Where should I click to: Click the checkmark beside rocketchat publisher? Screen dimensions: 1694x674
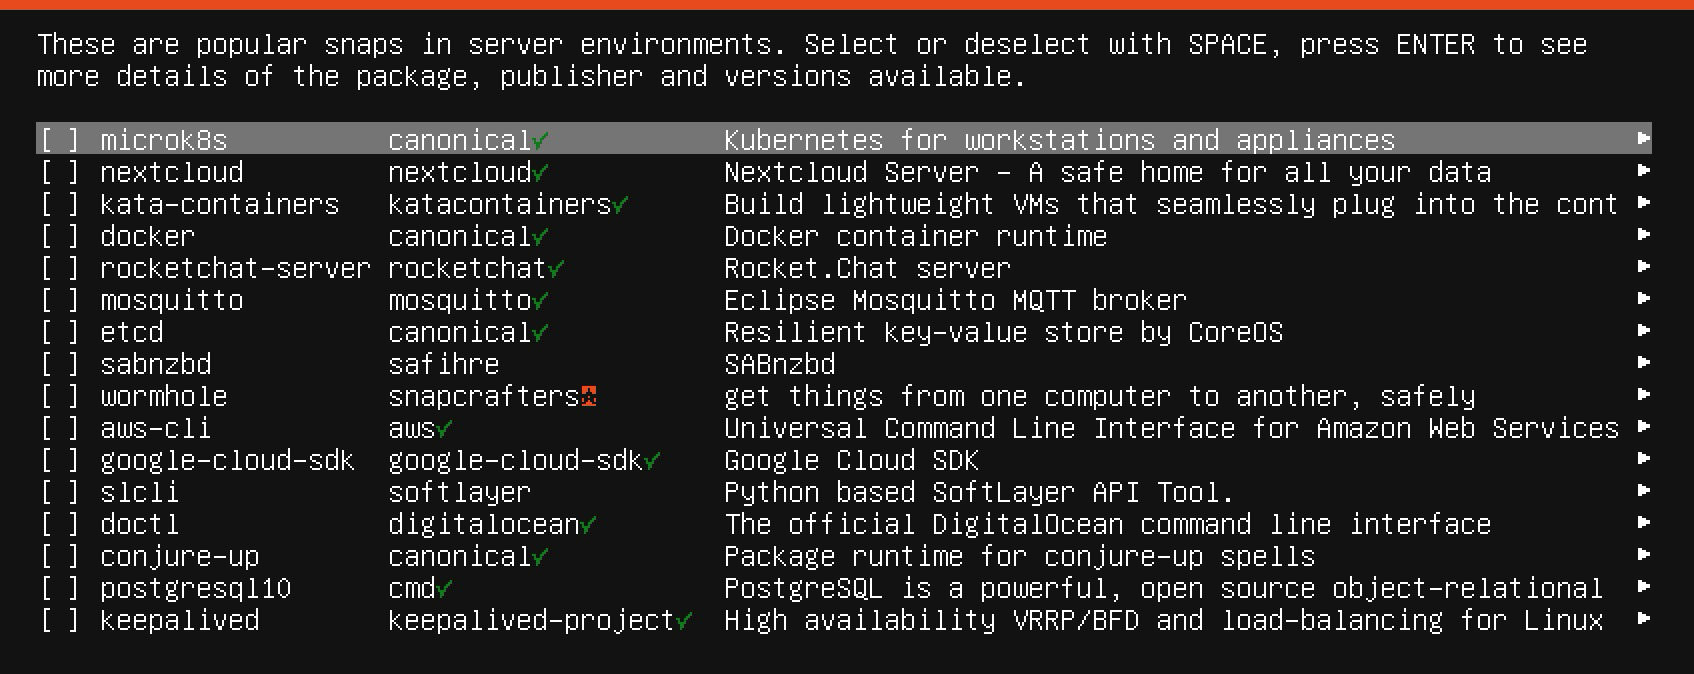pyautogui.click(x=556, y=269)
